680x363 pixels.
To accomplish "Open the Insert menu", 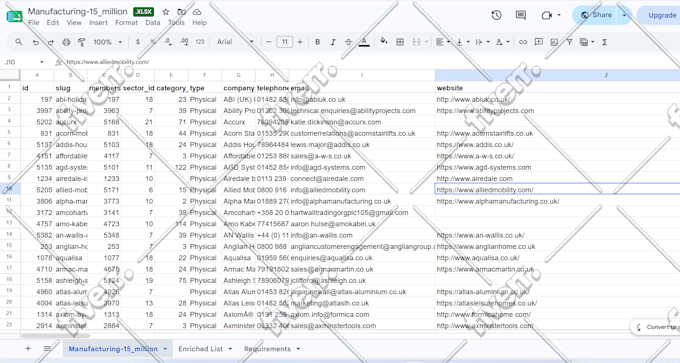I will click(98, 23).
